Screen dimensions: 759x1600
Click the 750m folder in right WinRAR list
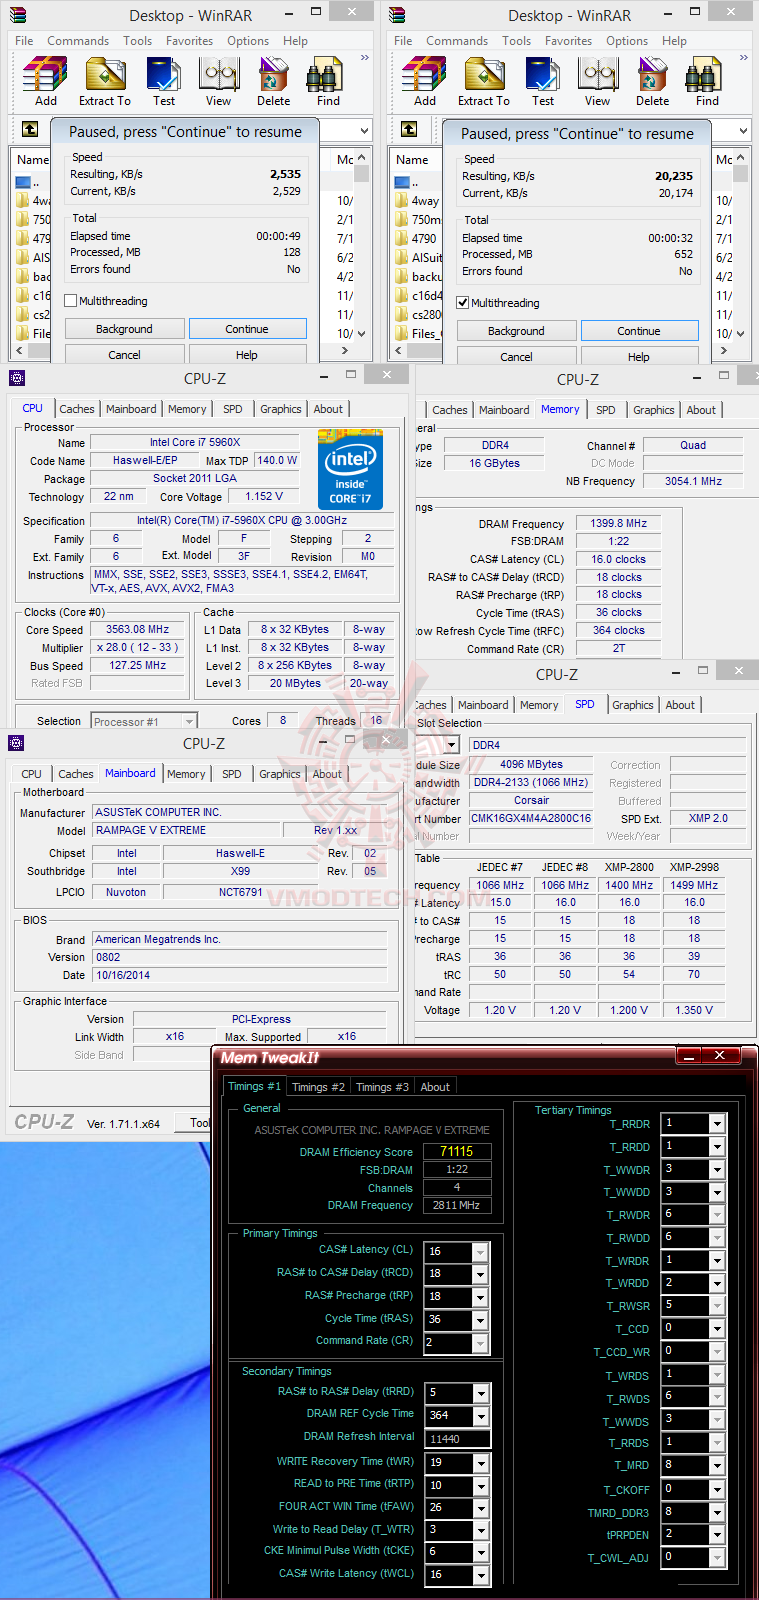(418, 220)
